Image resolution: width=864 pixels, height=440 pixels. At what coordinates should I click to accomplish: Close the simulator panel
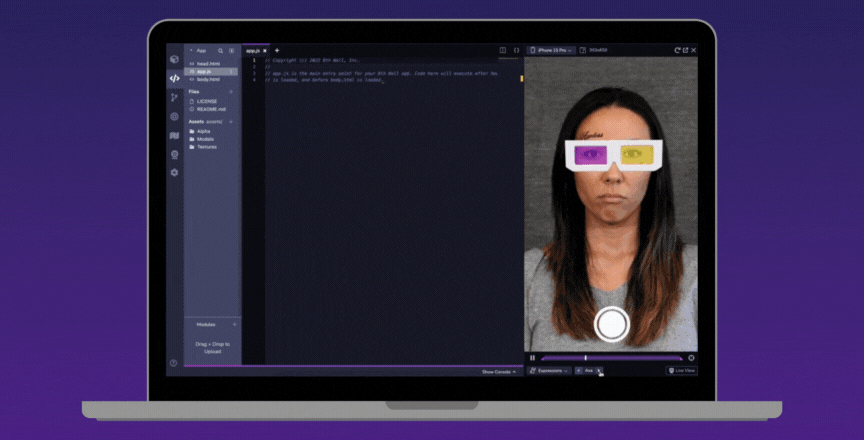pyautogui.click(x=694, y=50)
